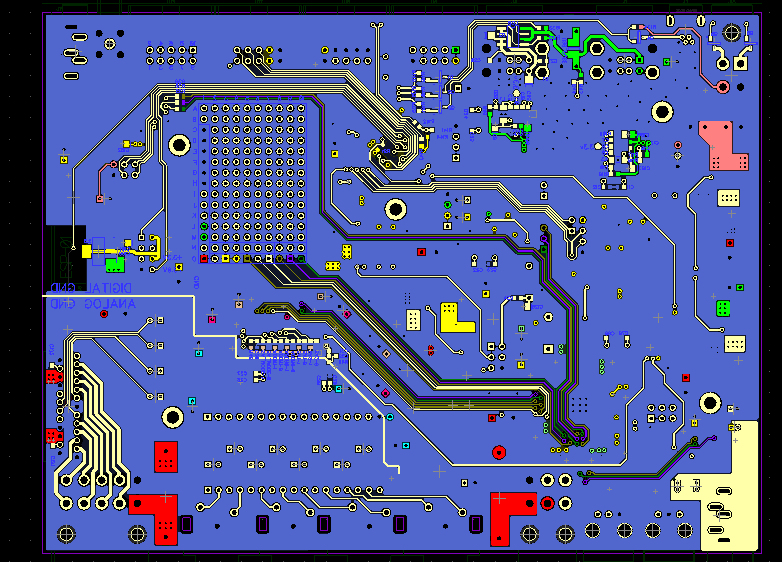This screenshot has height=562, width=782.
Task: Select the green pad beside the yellow RF trace
Action: tap(115, 265)
